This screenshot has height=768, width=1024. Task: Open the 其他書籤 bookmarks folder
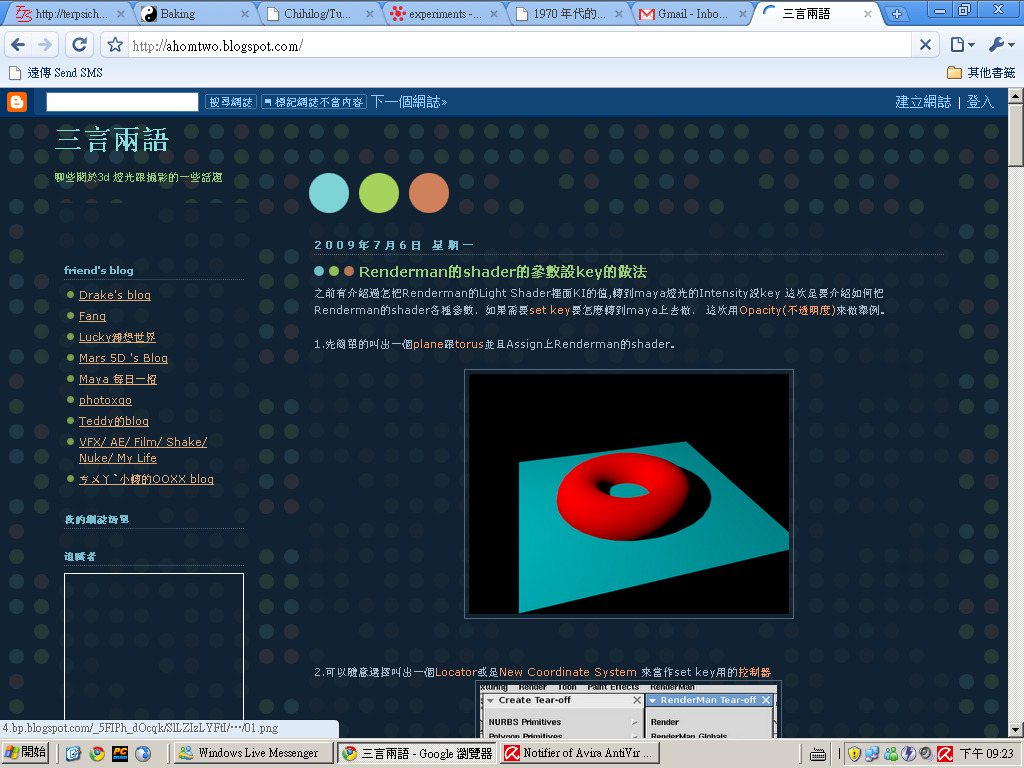tap(982, 72)
